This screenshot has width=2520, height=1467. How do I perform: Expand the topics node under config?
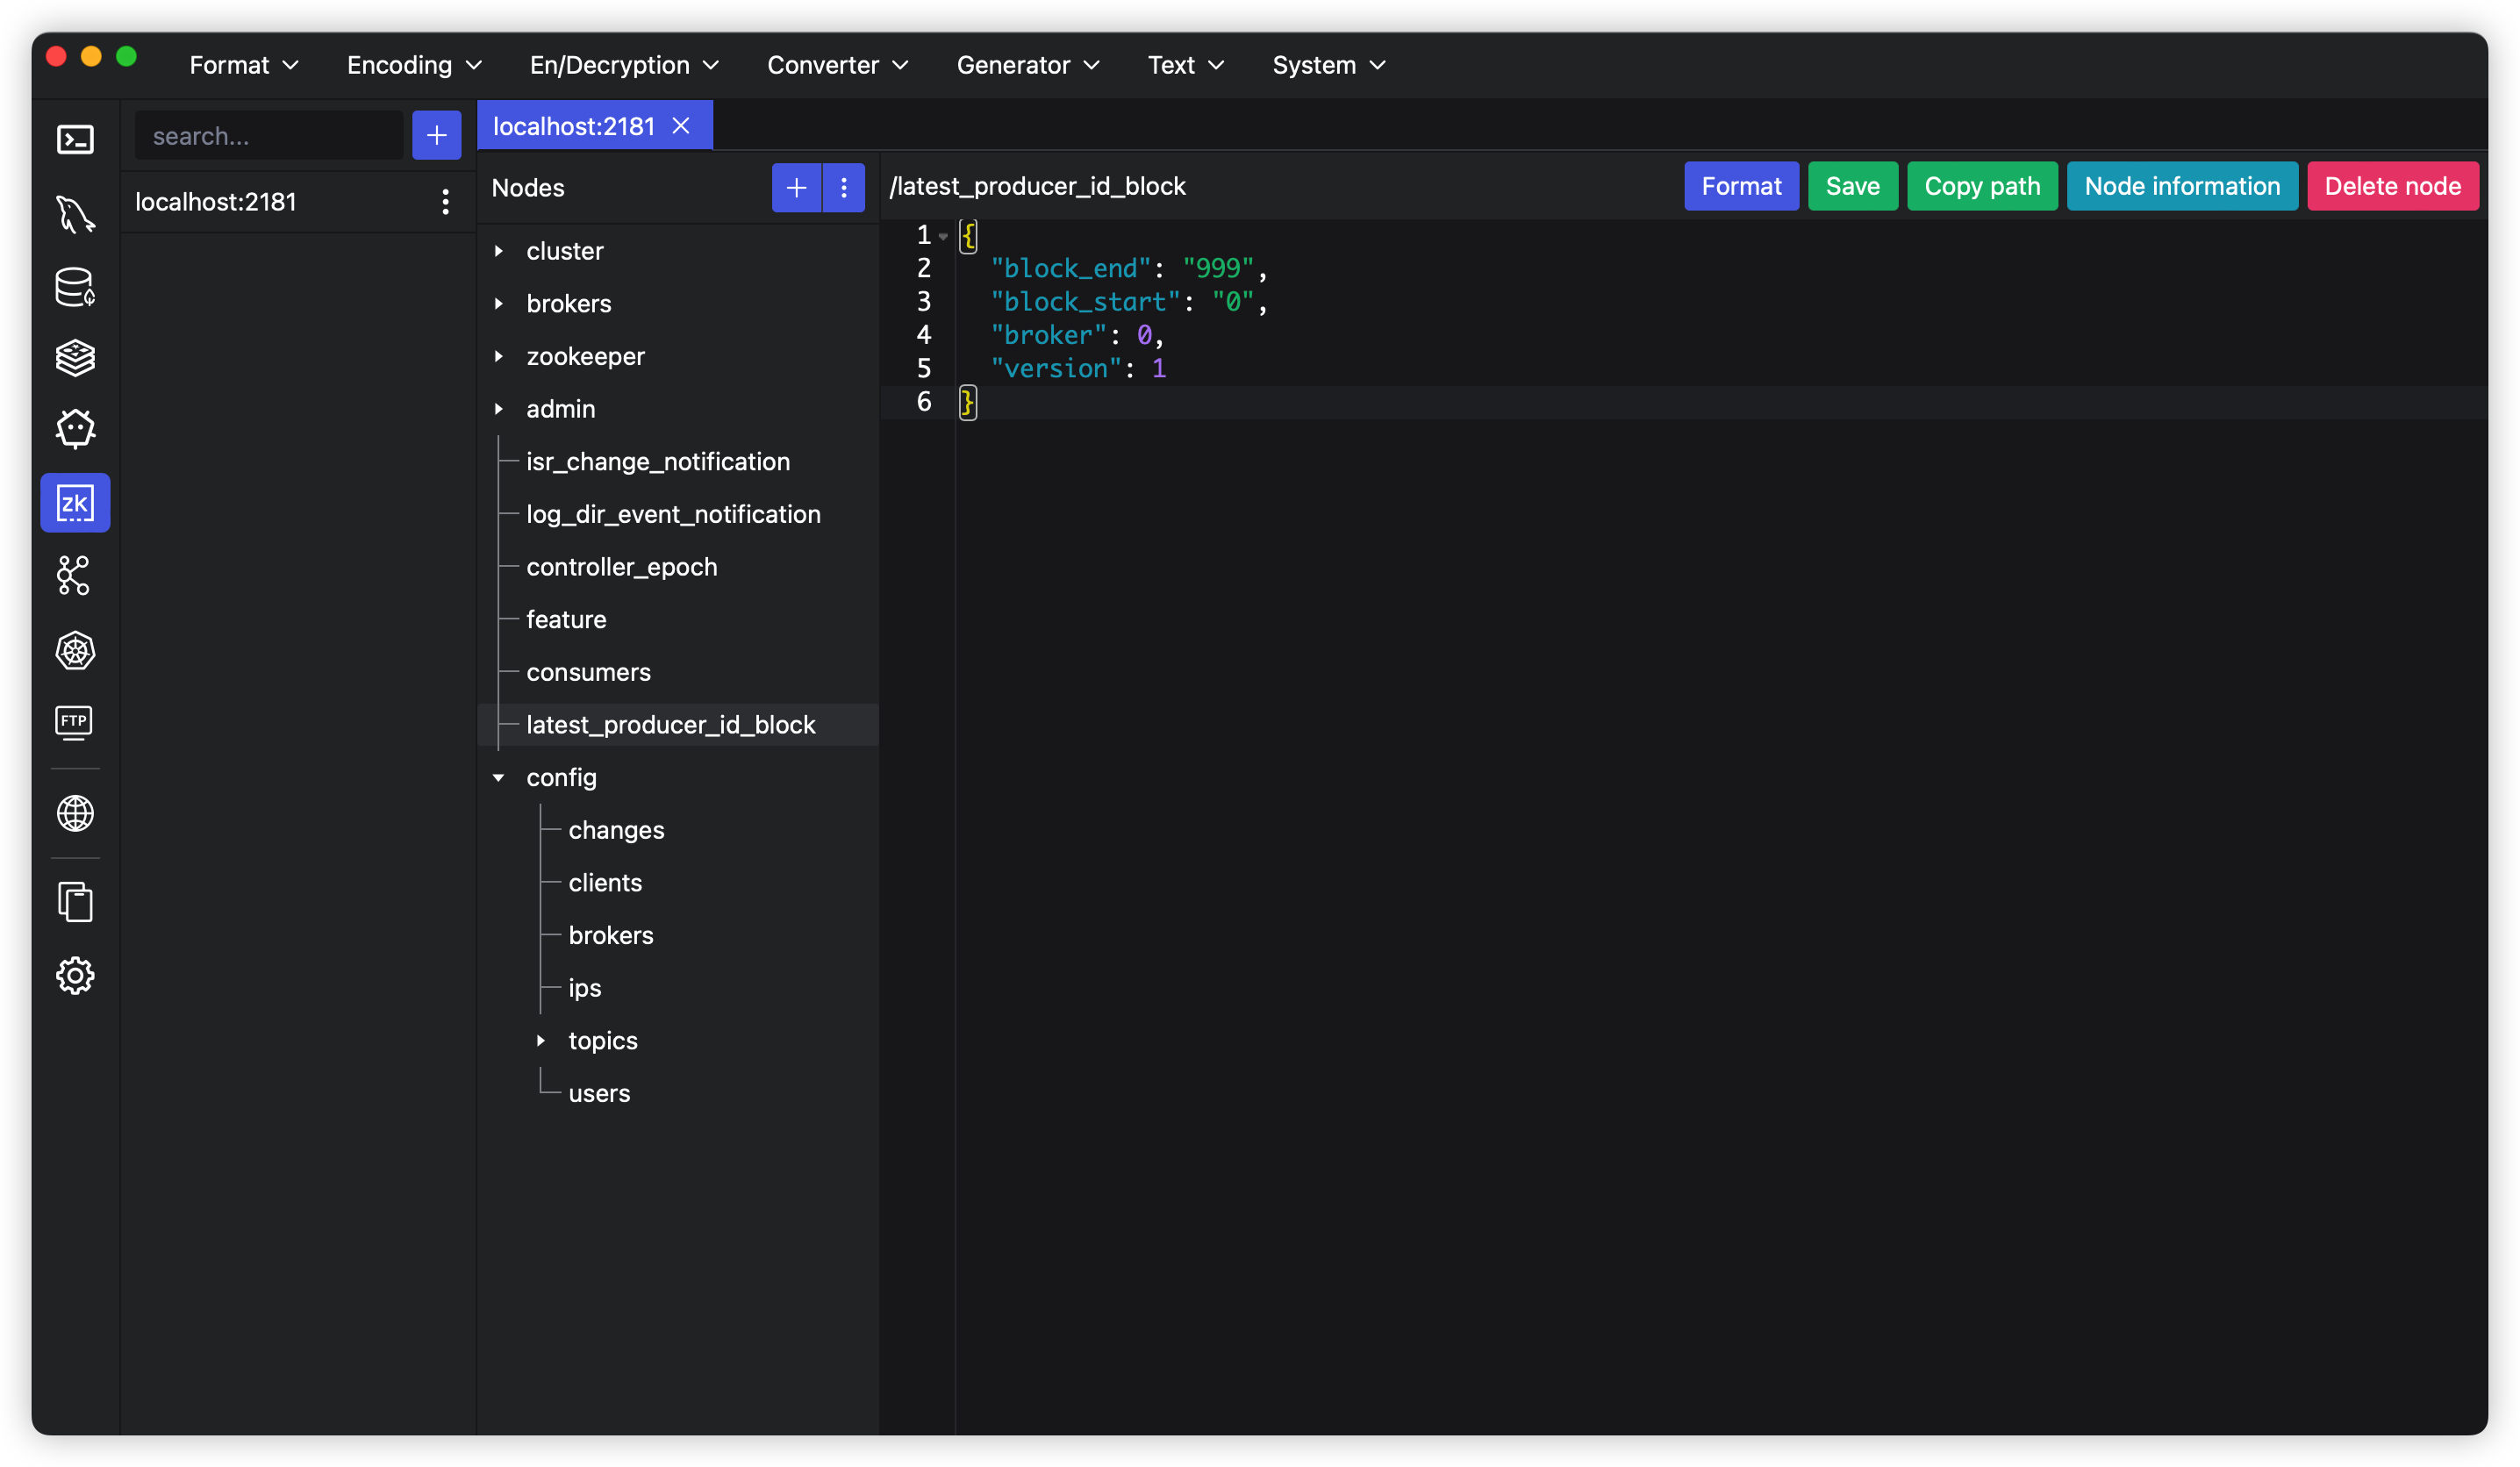[x=541, y=1041]
